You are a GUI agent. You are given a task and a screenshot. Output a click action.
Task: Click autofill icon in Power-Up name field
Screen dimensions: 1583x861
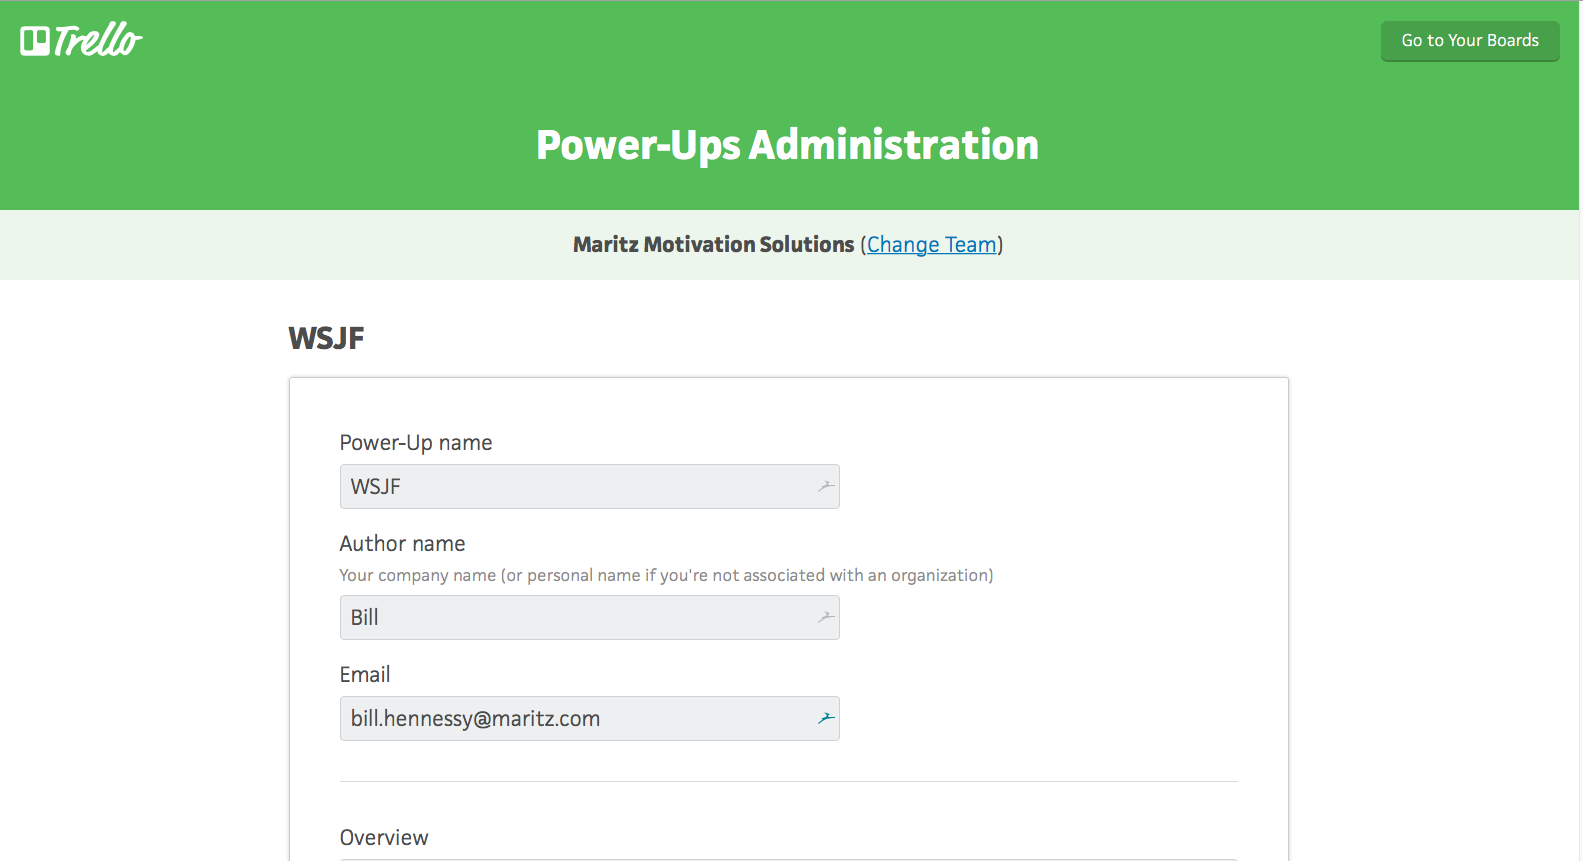(x=826, y=486)
